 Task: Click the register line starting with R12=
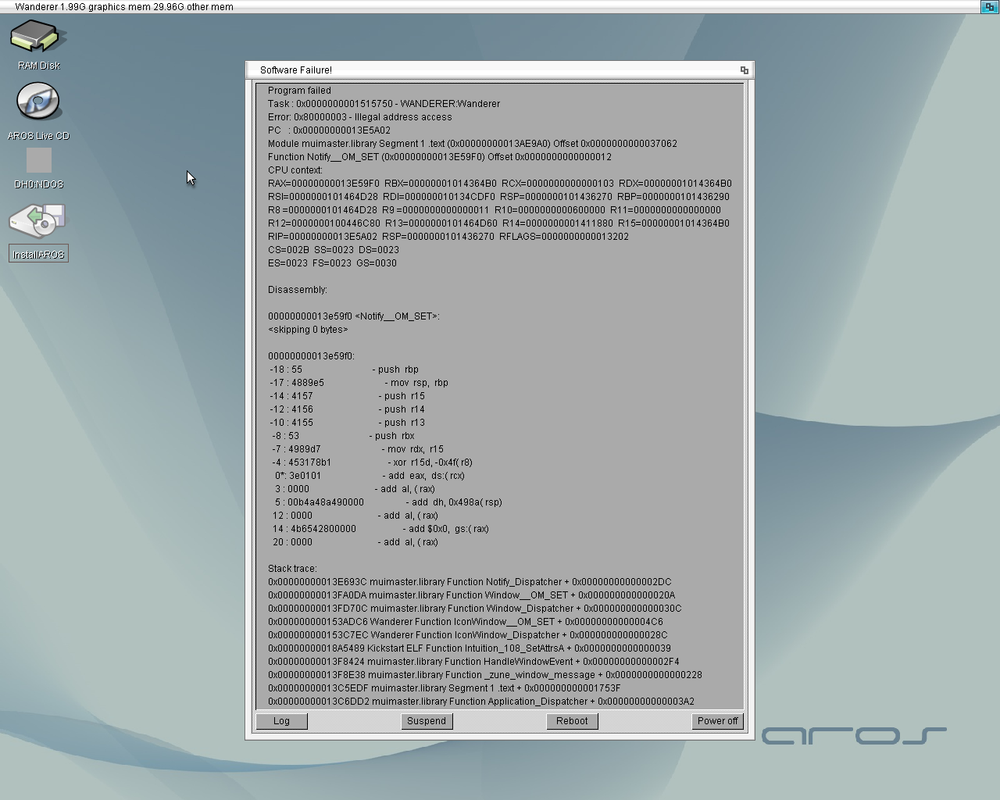499,223
